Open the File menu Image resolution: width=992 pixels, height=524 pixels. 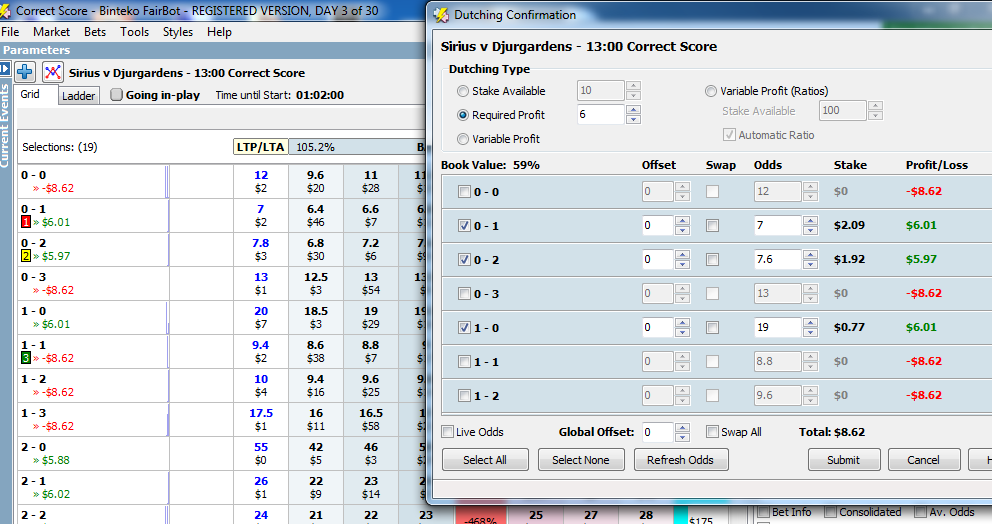[x=10, y=32]
